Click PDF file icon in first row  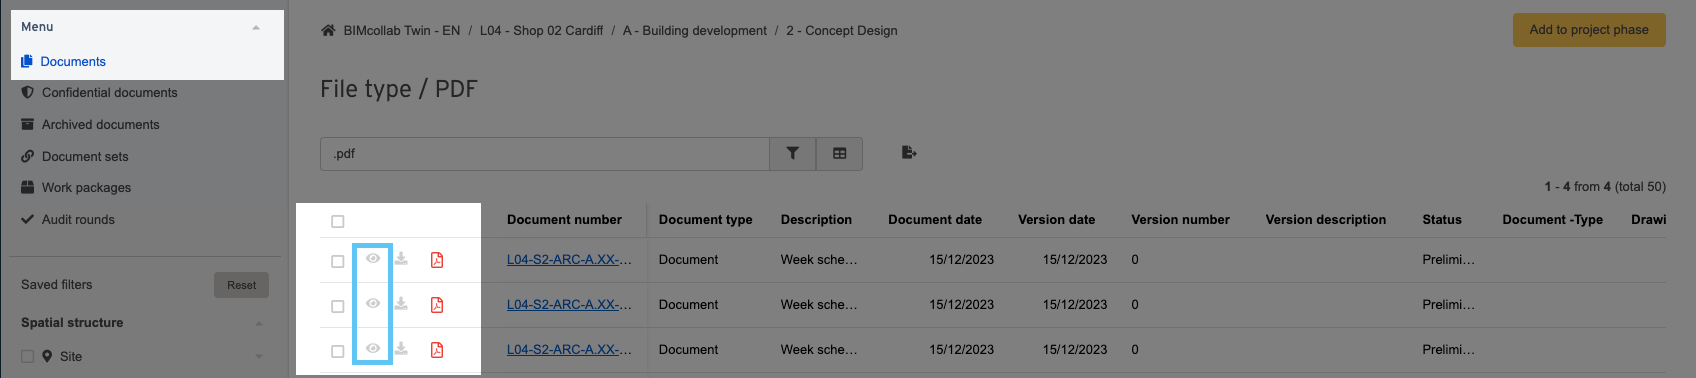coord(437,260)
